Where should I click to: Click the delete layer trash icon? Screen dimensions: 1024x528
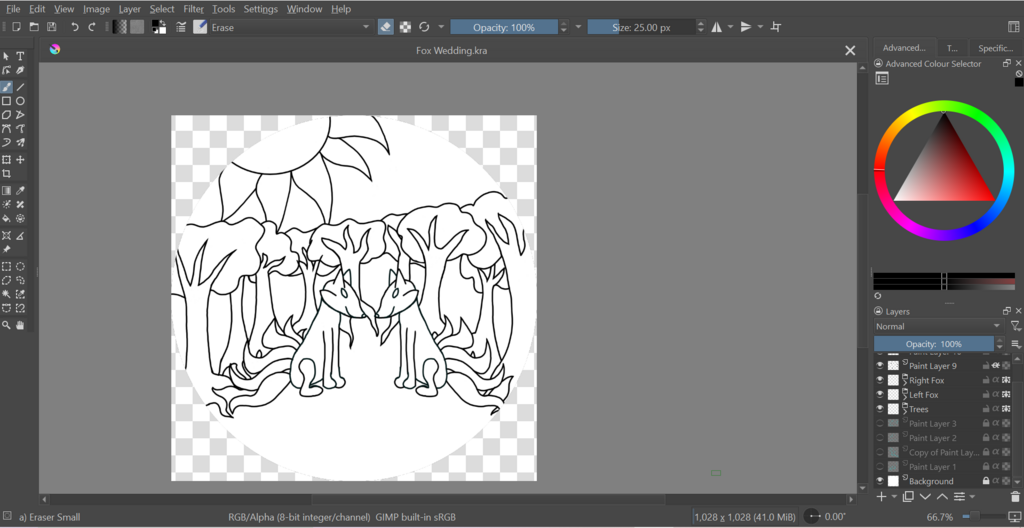(1015, 496)
